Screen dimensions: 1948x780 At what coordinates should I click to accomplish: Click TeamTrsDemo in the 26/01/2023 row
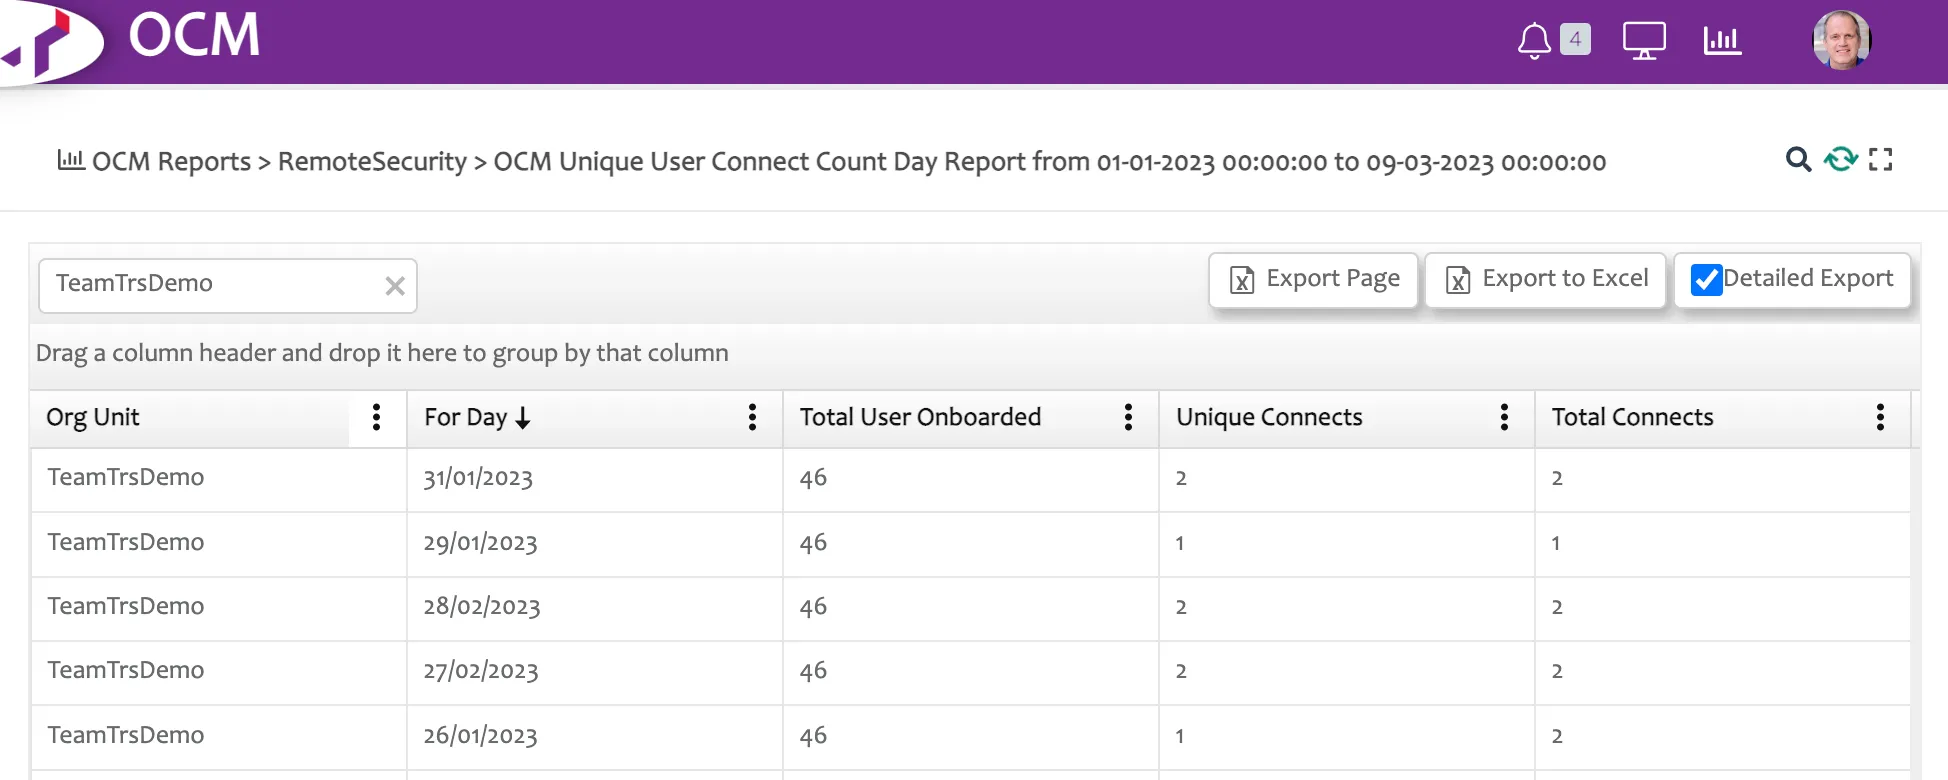(x=126, y=735)
